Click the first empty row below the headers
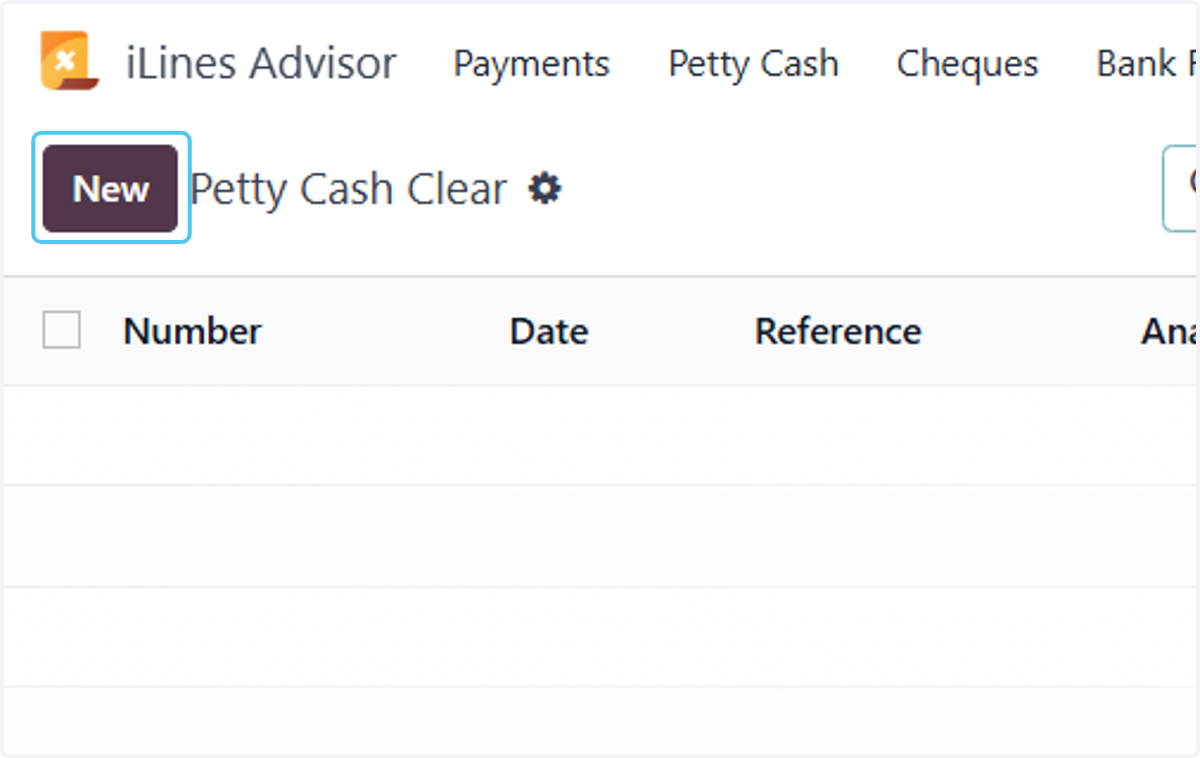Viewport: 1200px width, 758px height. tap(600, 435)
